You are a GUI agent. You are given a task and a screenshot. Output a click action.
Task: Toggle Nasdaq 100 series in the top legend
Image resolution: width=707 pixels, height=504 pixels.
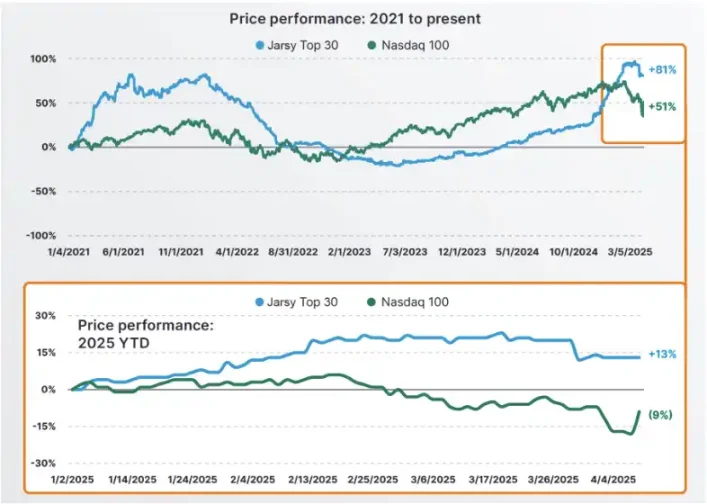click(x=409, y=46)
